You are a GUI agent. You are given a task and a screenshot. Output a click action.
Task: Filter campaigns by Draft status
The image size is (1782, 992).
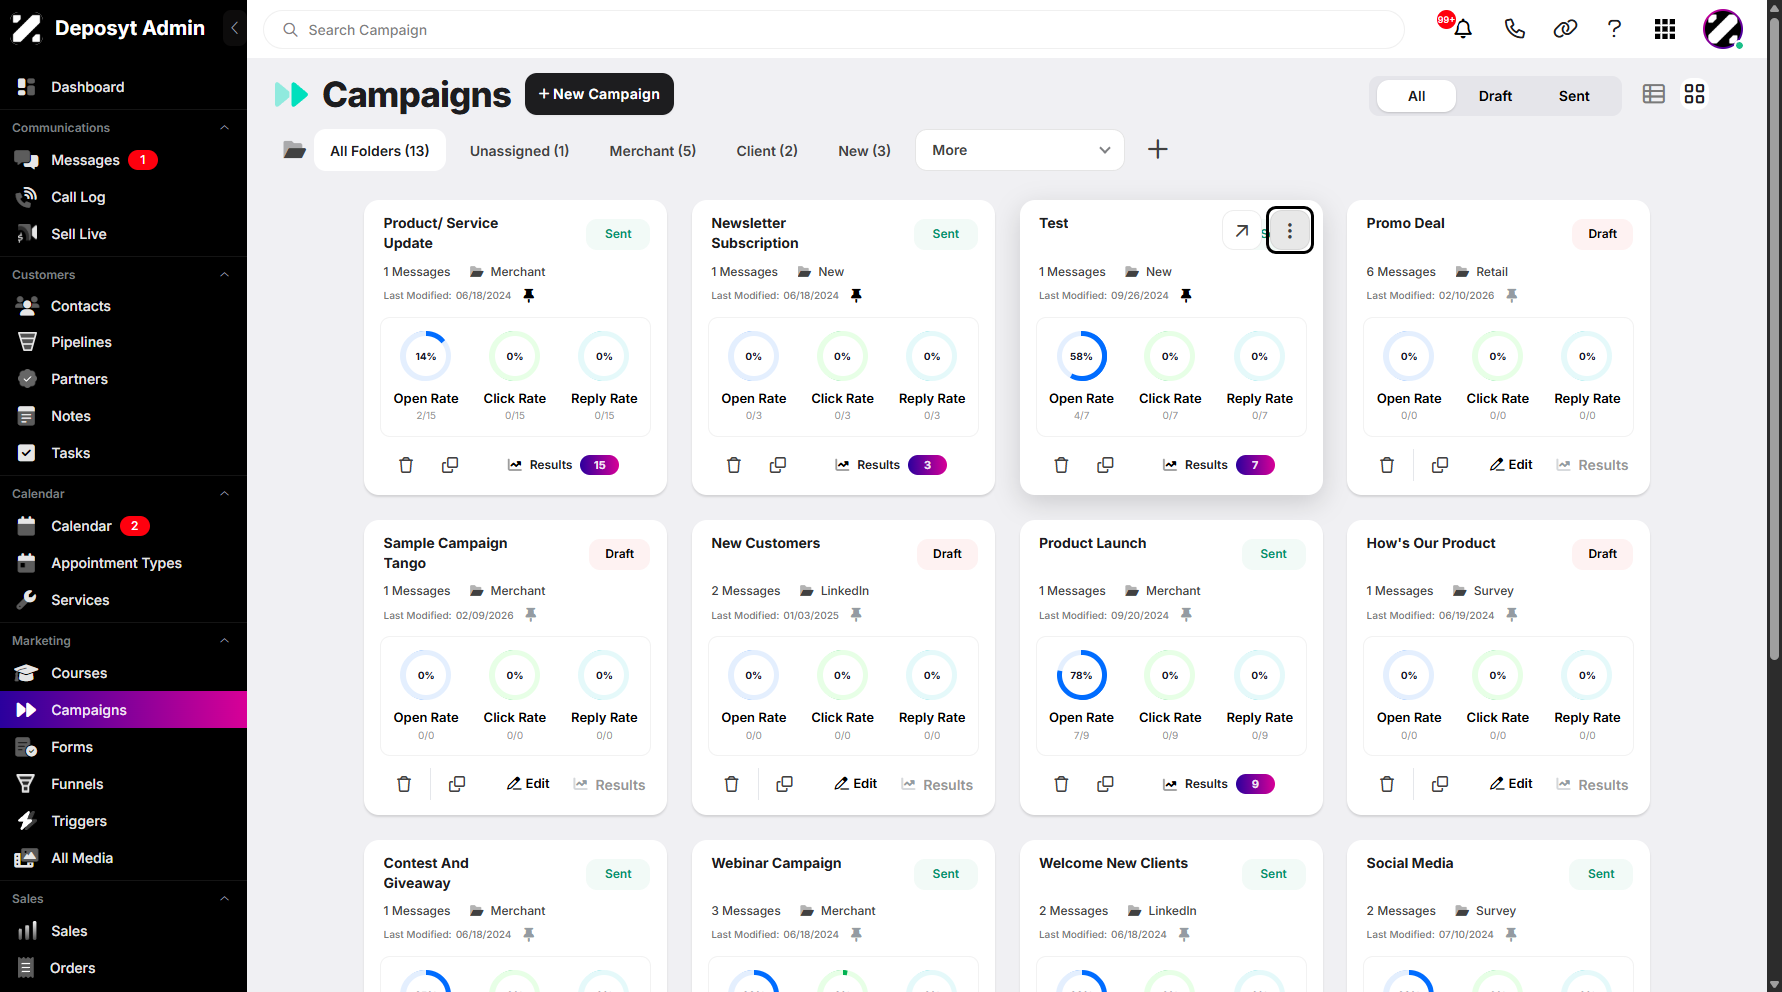(x=1495, y=96)
